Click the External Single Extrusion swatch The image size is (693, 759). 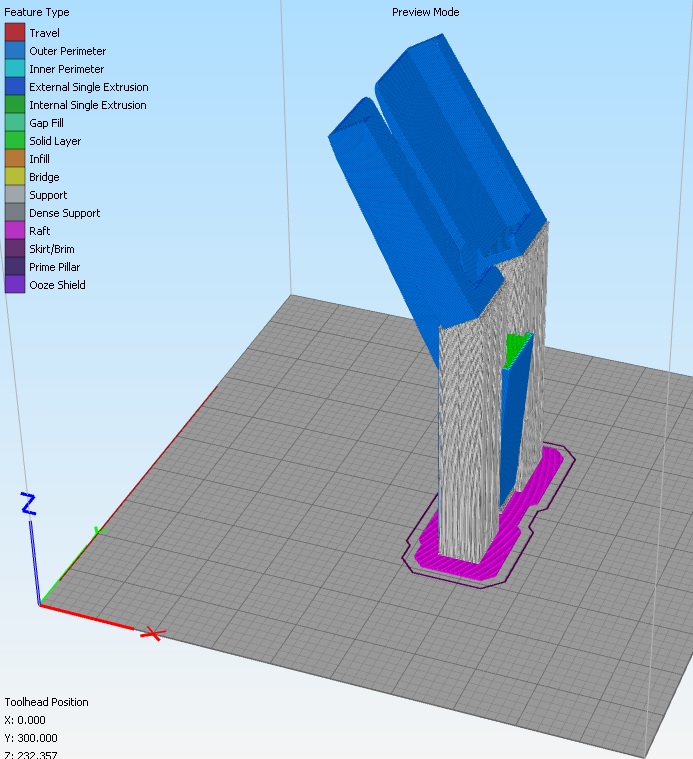click(15, 87)
